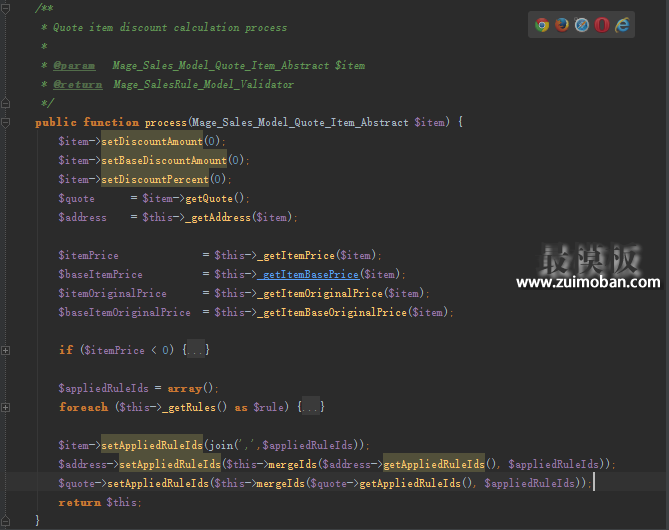
Task: Click the 'Quote item discount calculation process' comment
Action: (170, 28)
